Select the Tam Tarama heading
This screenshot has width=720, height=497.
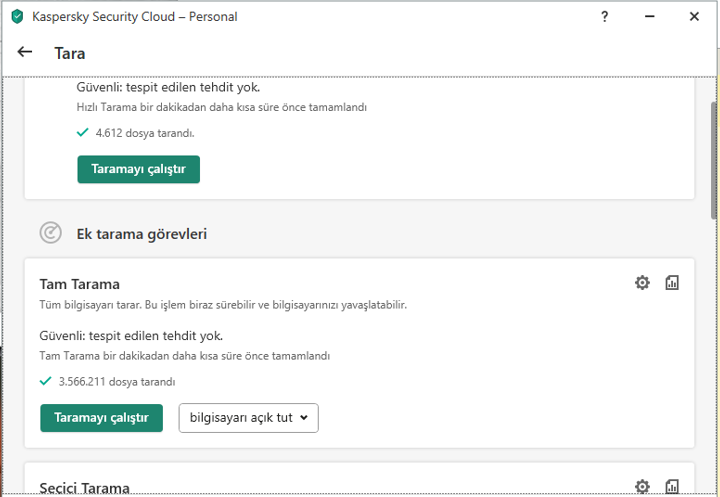coord(79,284)
